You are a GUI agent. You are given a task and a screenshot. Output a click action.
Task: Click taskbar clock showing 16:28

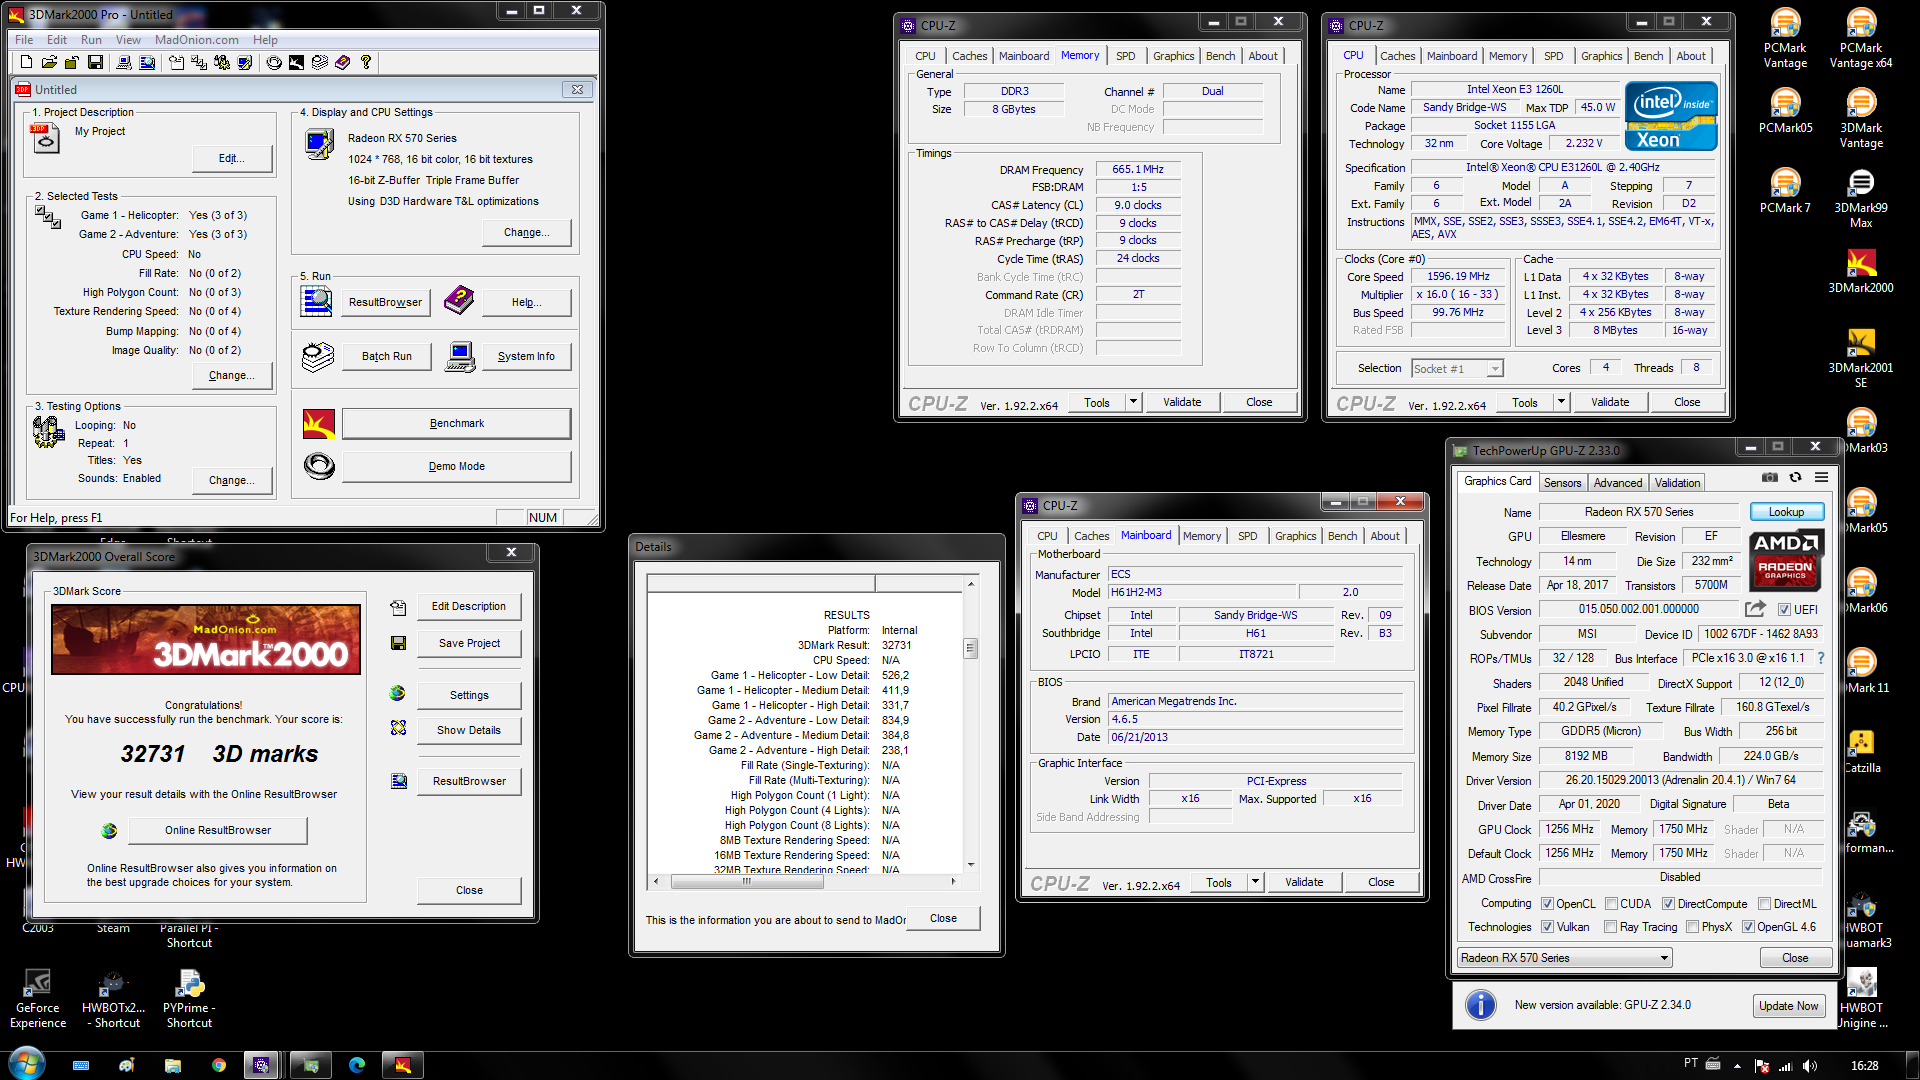click(x=1864, y=1066)
